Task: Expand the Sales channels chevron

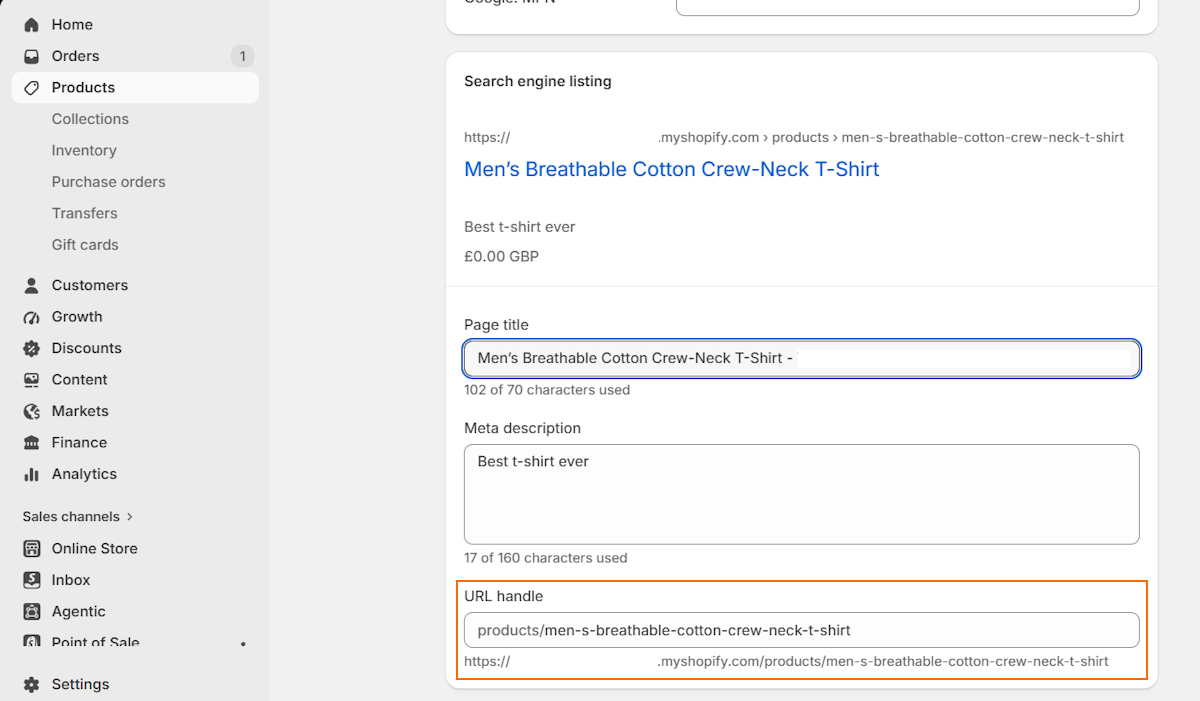Action: tap(130, 517)
